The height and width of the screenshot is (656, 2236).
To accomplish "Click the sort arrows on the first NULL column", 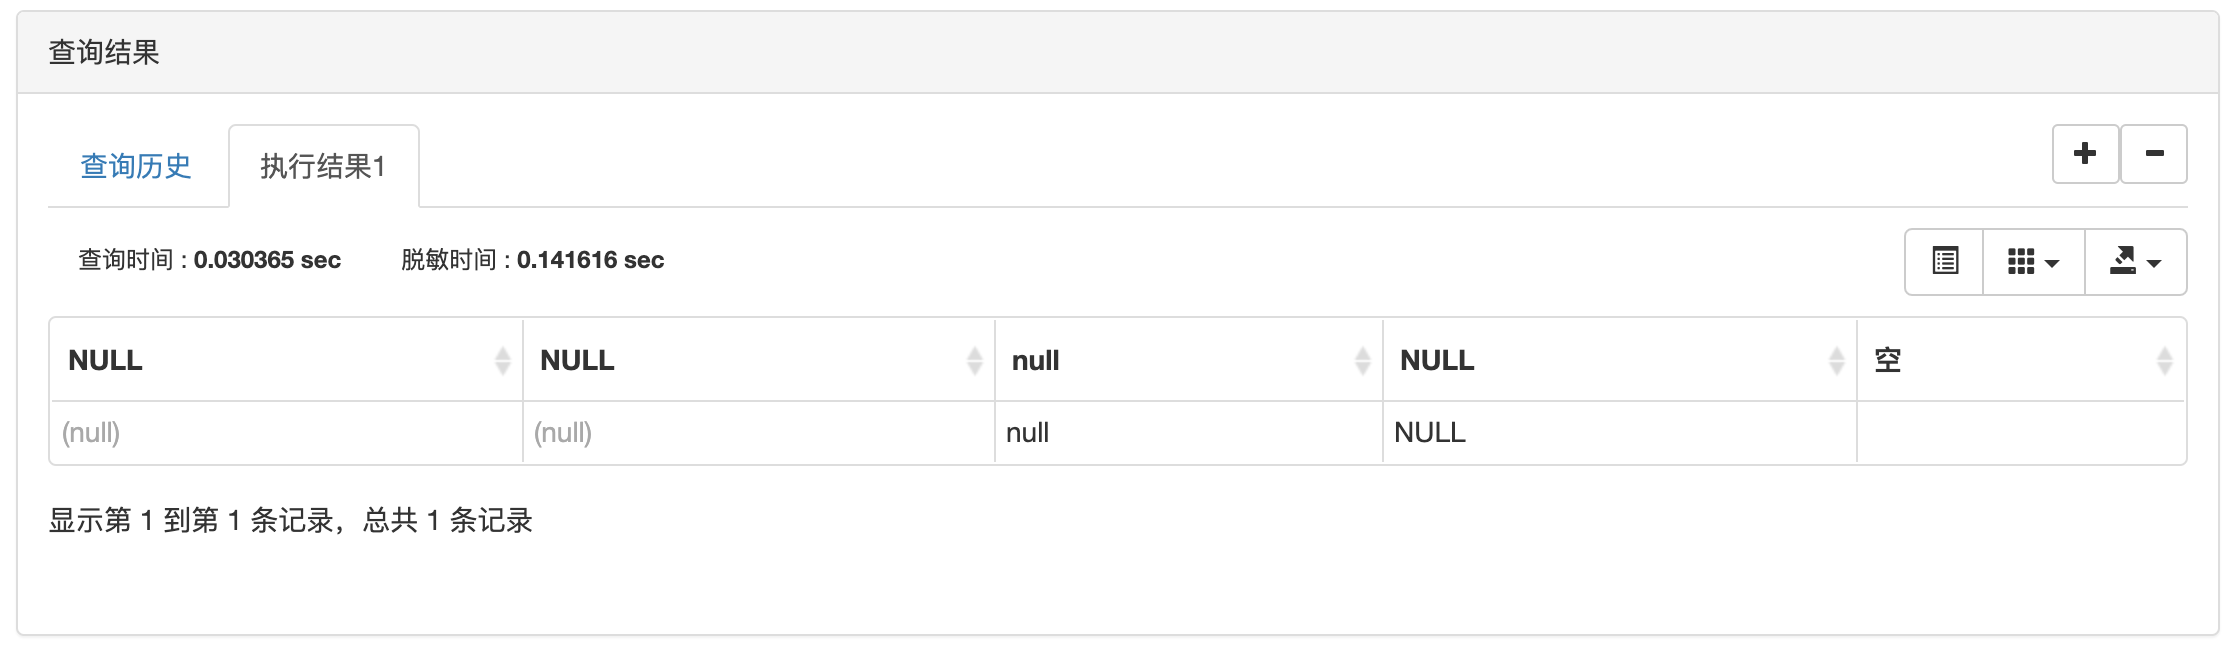I will click(501, 361).
